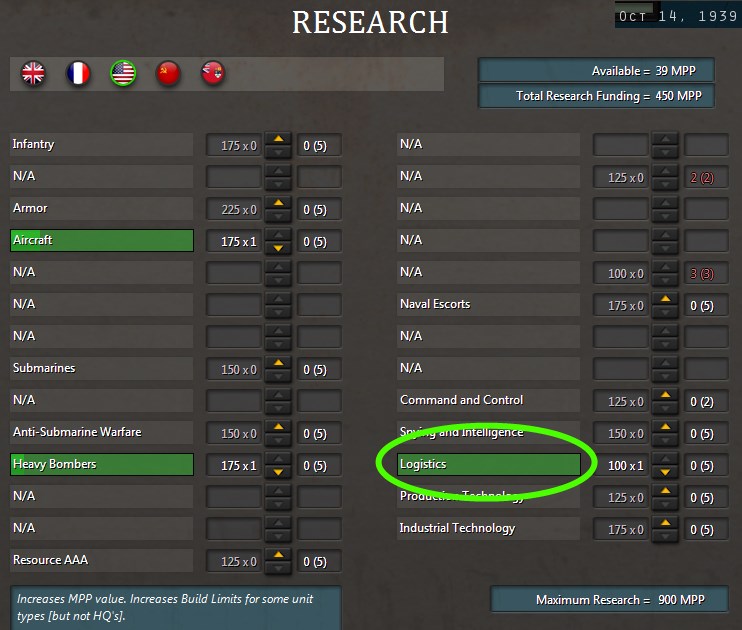Screen dimensions: 742x630
Task: Increase Infantry research with up arrow
Action: point(279,139)
